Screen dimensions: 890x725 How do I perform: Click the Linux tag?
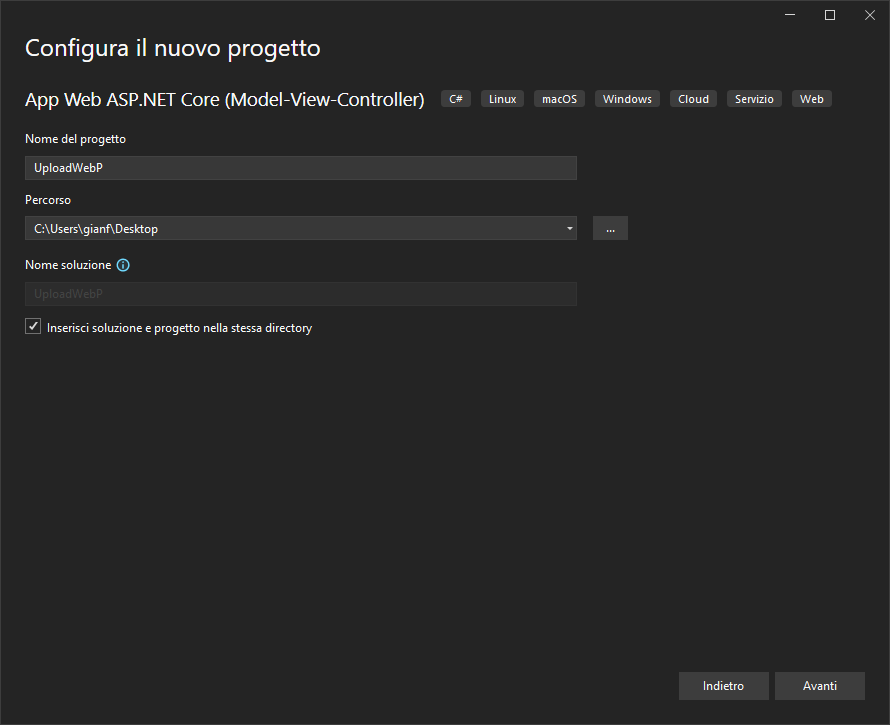point(502,99)
